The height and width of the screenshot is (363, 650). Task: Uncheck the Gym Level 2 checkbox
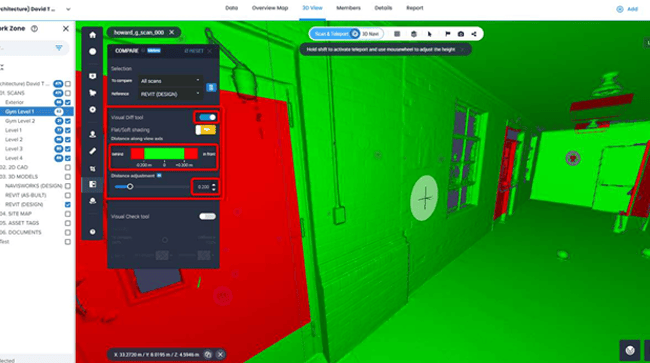coord(68,121)
